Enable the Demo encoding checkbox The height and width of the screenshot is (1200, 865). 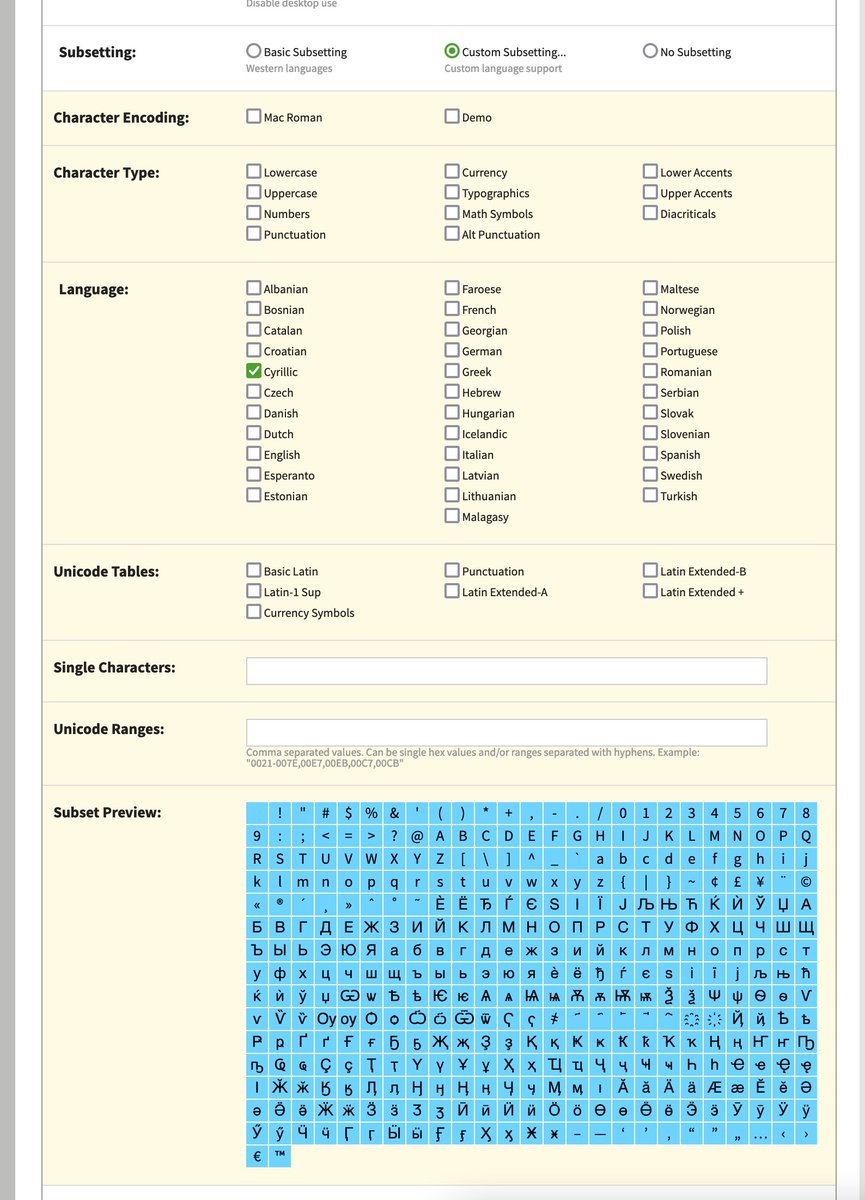tap(452, 116)
